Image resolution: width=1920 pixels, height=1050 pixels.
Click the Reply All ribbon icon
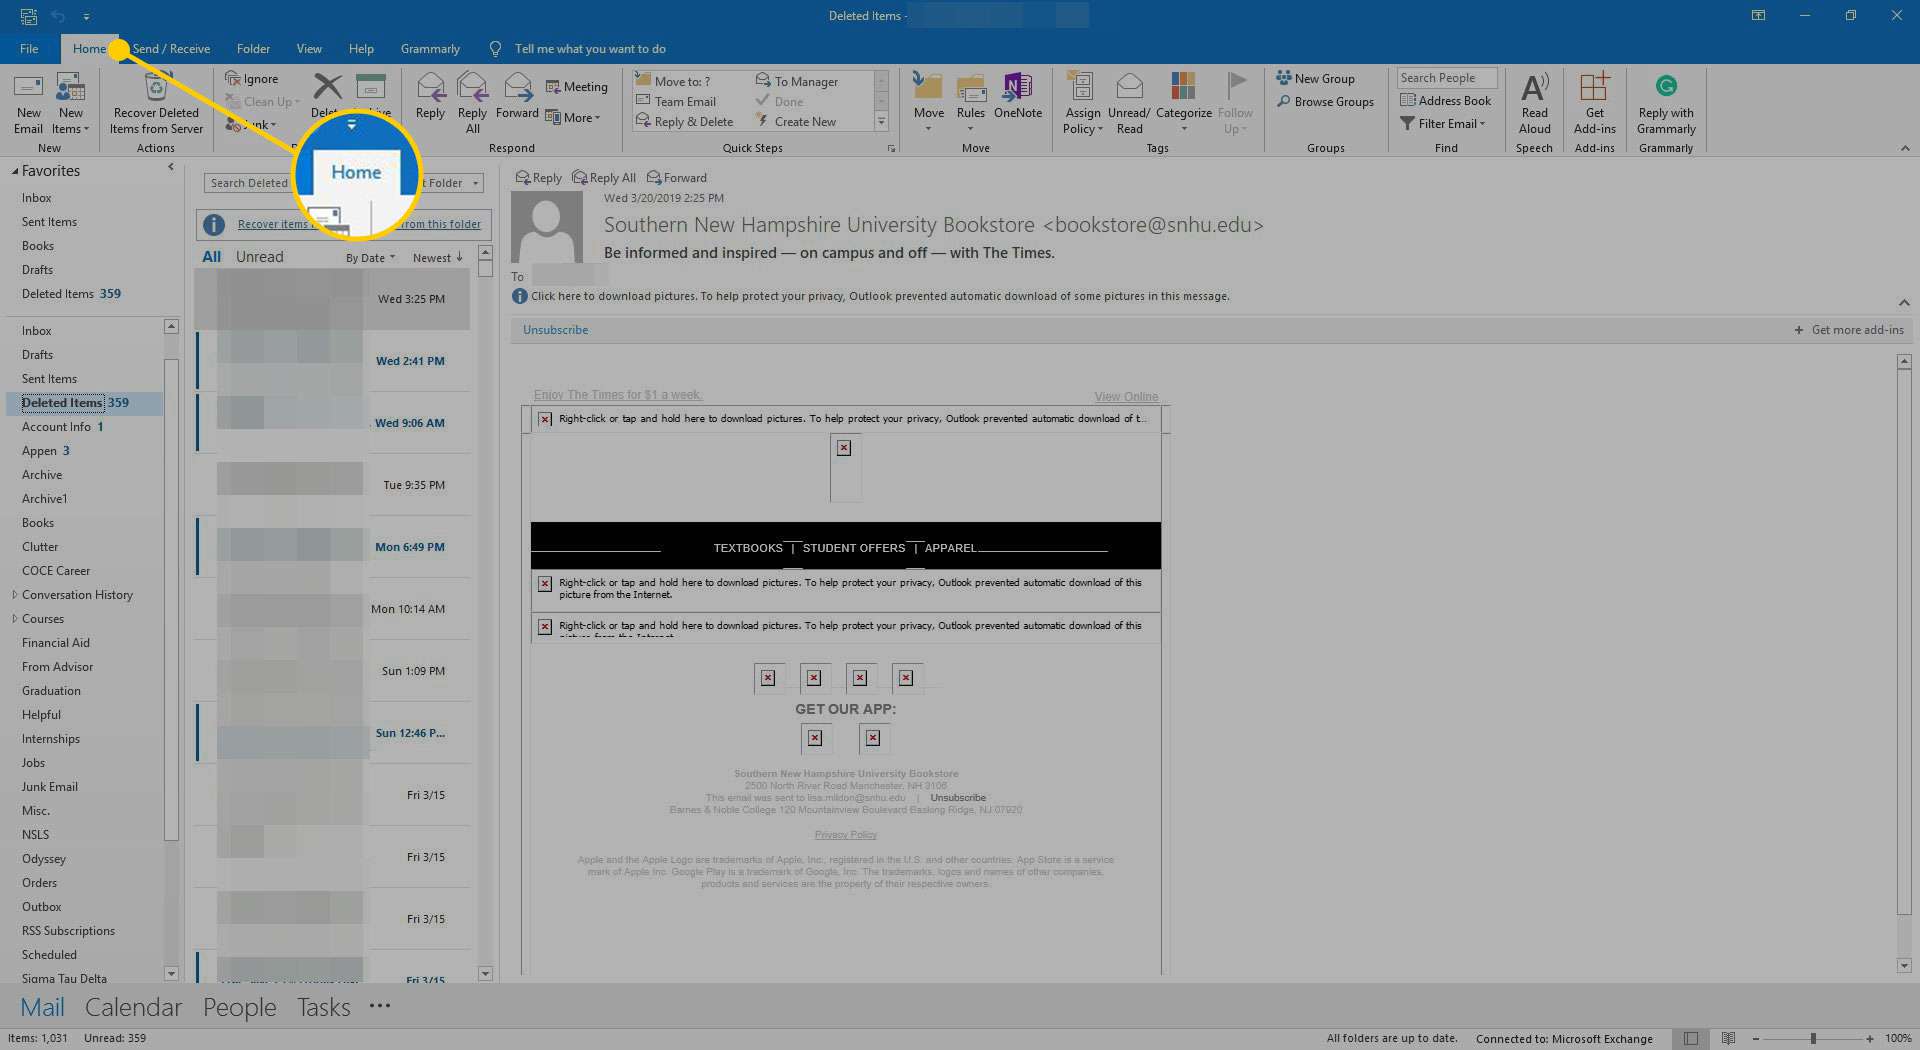pyautogui.click(x=472, y=88)
